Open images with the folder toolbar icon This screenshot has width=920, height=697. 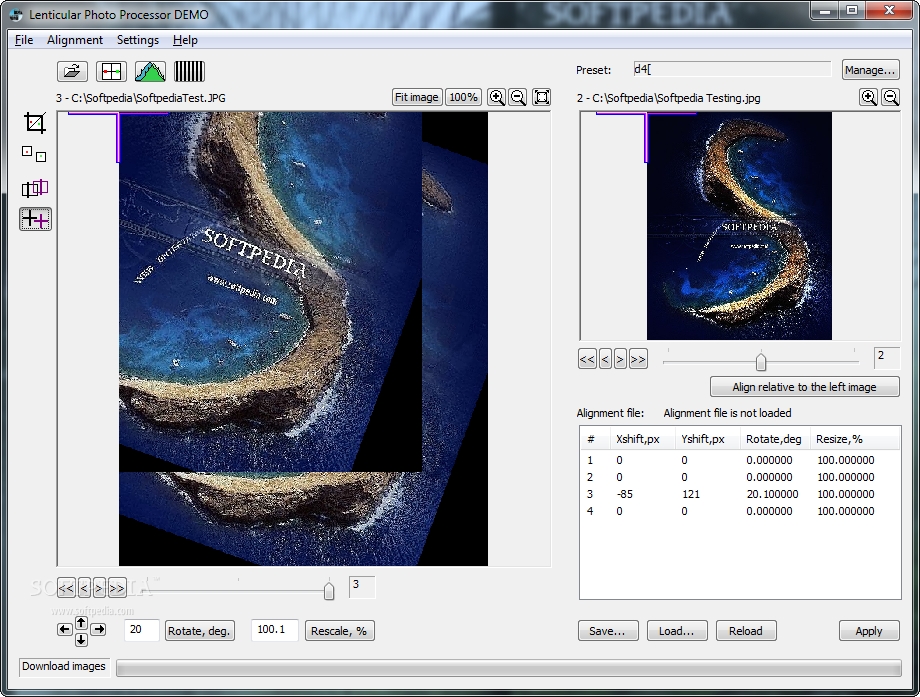(72, 72)
